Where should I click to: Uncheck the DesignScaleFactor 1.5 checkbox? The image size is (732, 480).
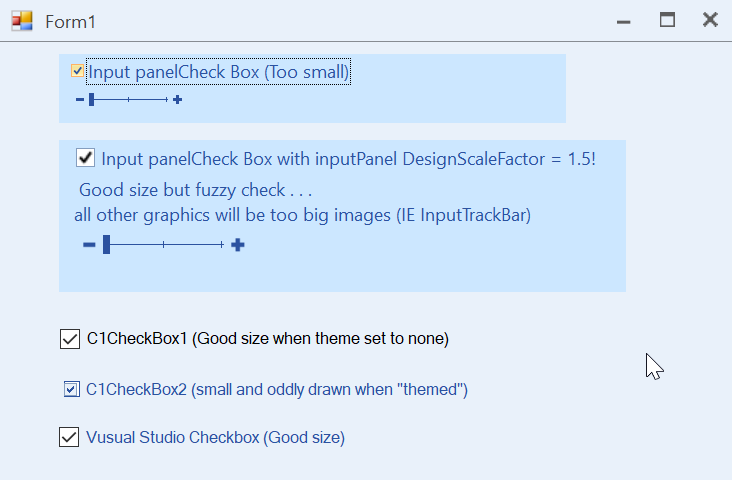point(85,158)
